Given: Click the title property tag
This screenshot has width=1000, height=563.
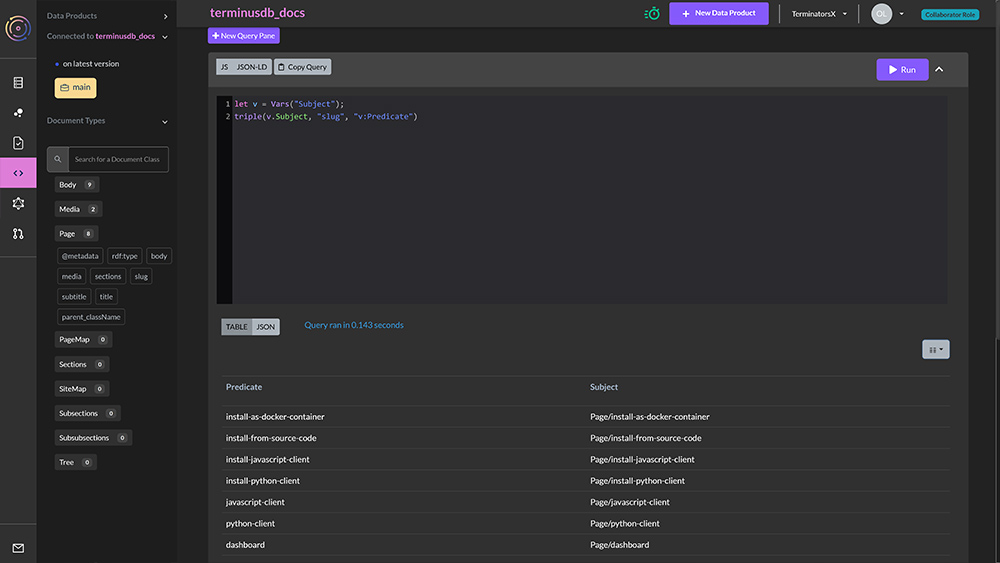Looking at the screenshot, I should pyautogui.click(x=106, y=296).
